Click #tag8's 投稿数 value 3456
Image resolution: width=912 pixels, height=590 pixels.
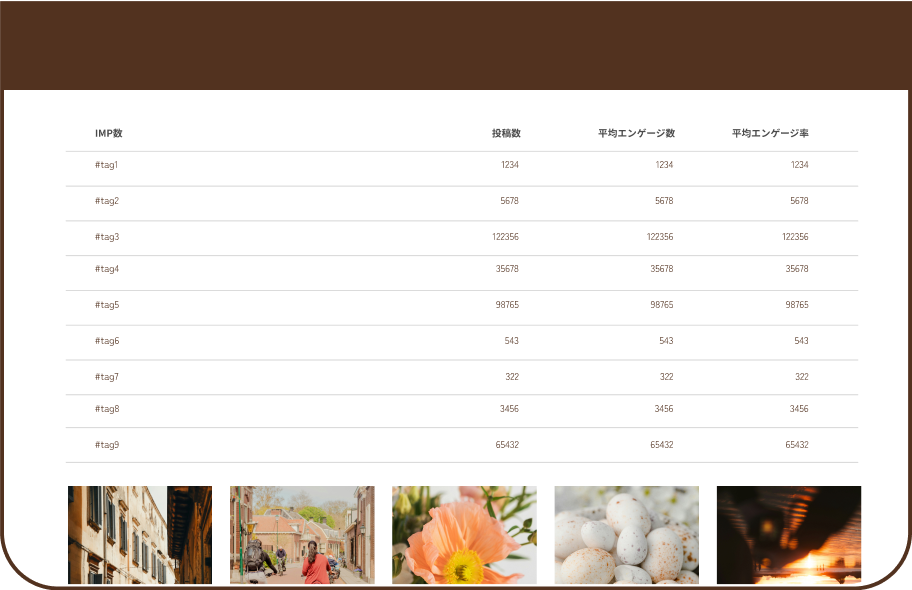510,409
